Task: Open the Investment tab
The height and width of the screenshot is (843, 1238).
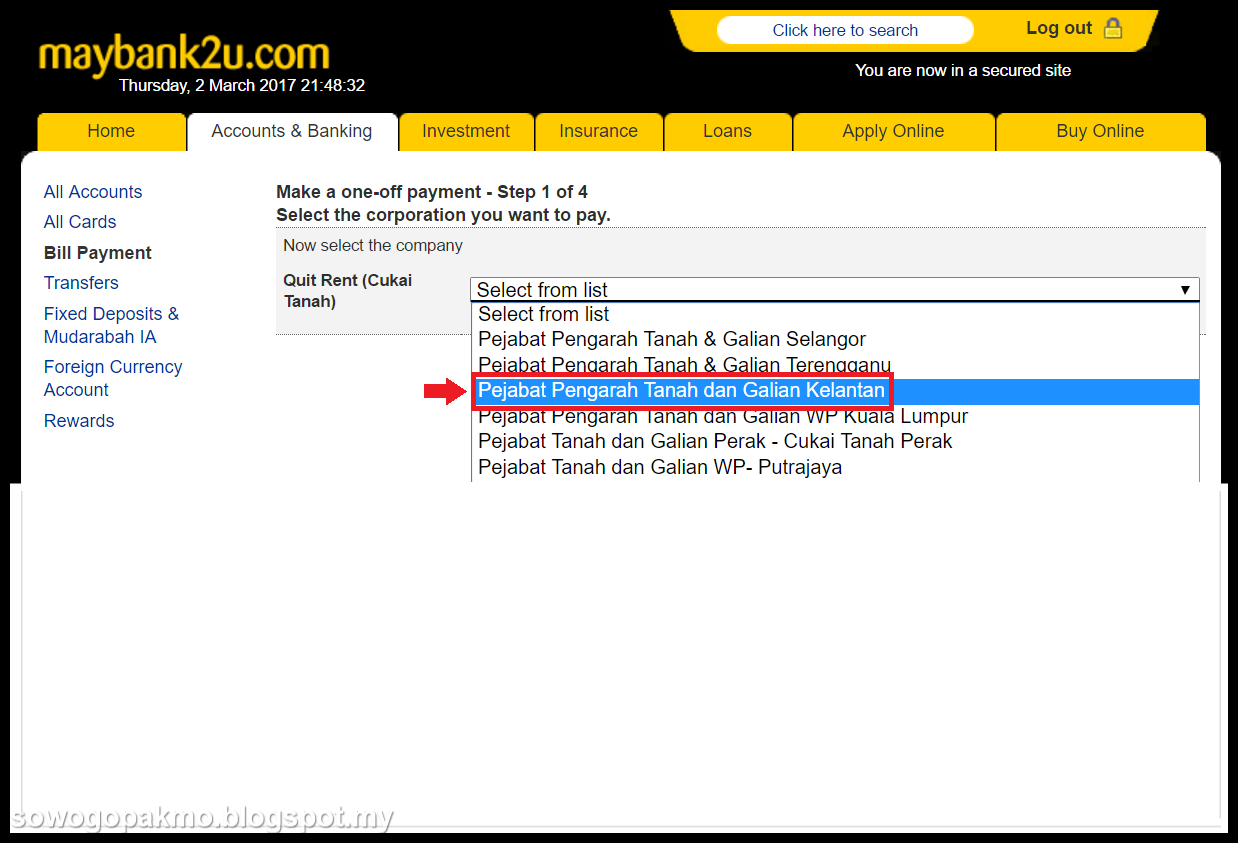Action: coord(466,131)
